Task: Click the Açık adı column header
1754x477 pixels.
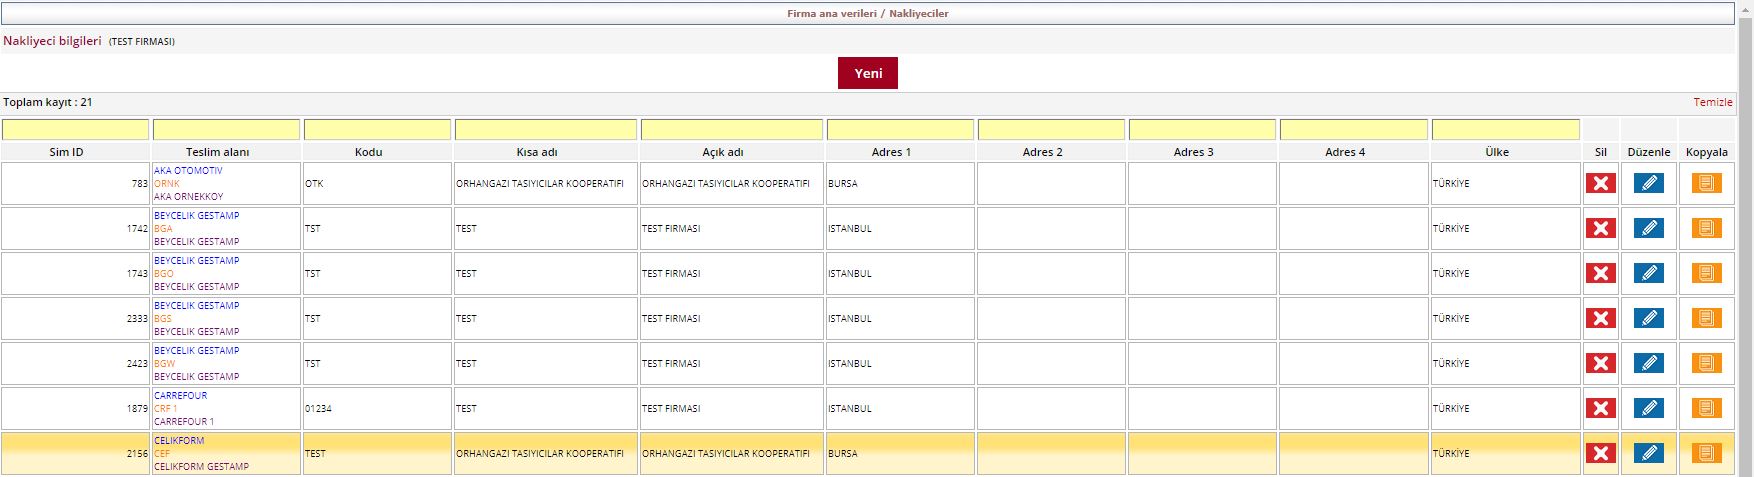Action: (x=722, y=152)
